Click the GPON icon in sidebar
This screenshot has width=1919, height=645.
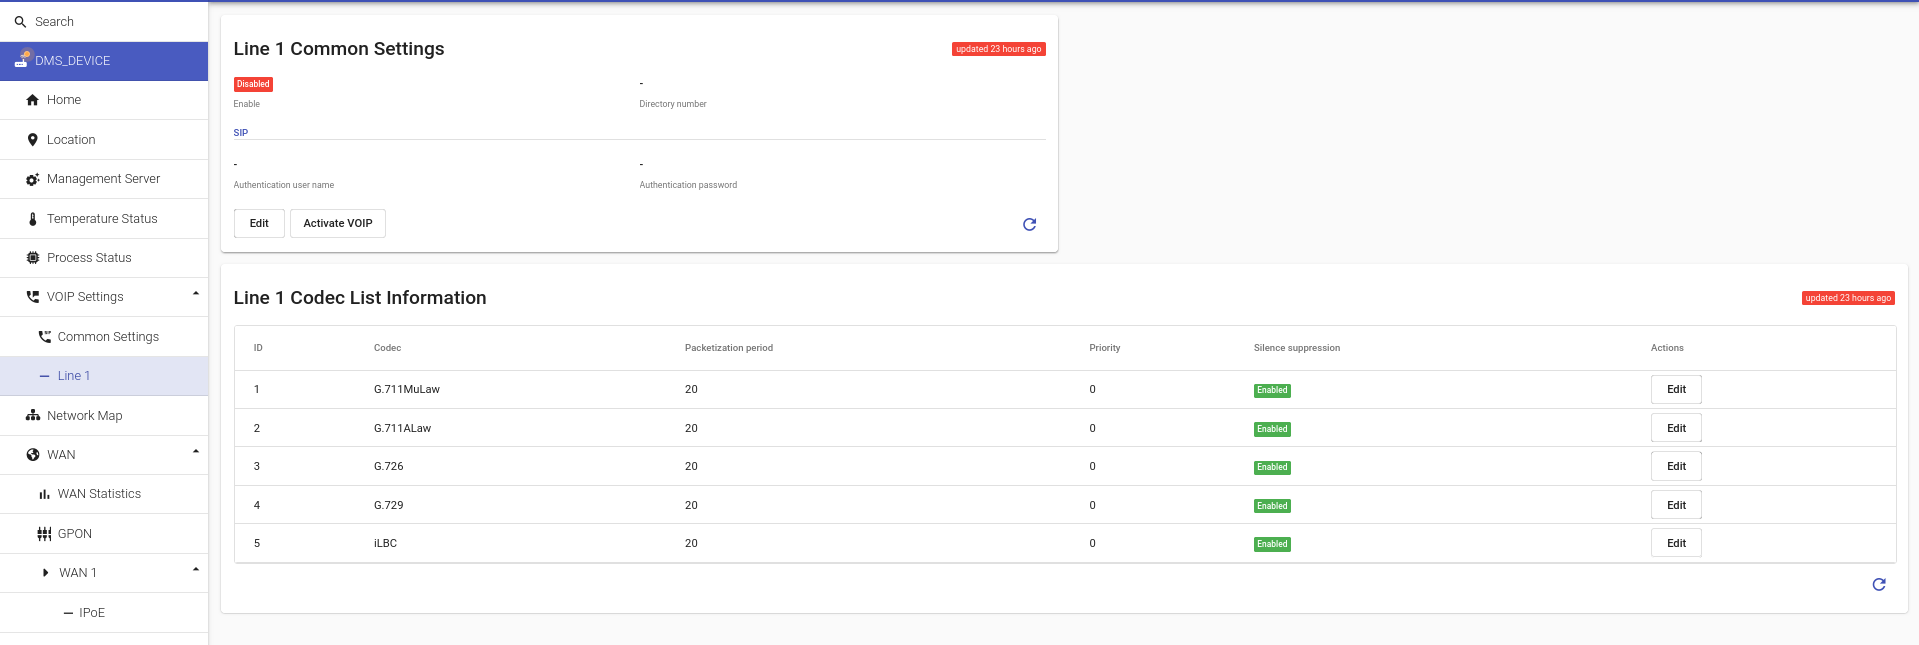click(x=44, y=534)
